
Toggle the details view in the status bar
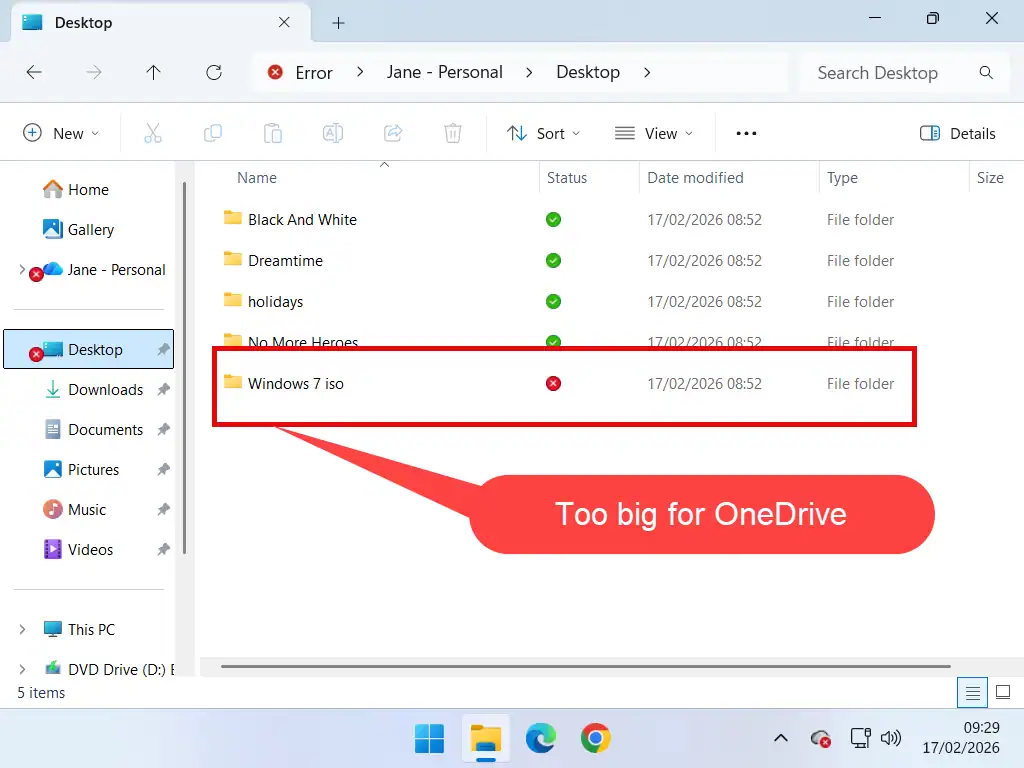pos(971,692)
